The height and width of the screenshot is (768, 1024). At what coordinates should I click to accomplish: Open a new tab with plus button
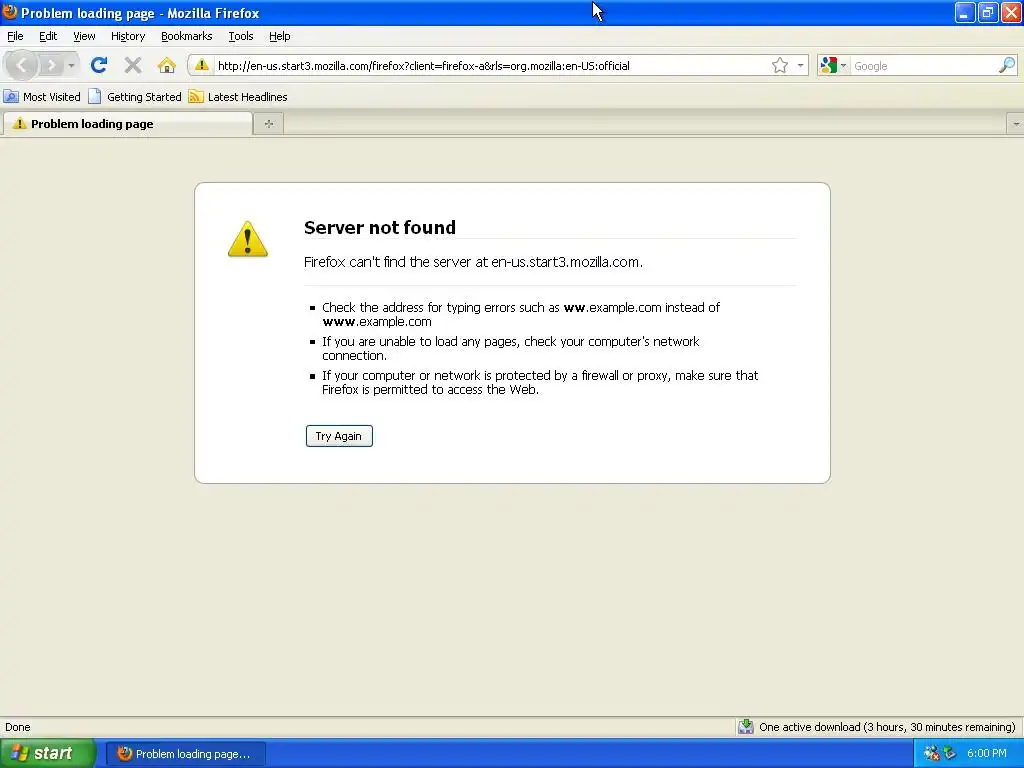coord(268,123)
